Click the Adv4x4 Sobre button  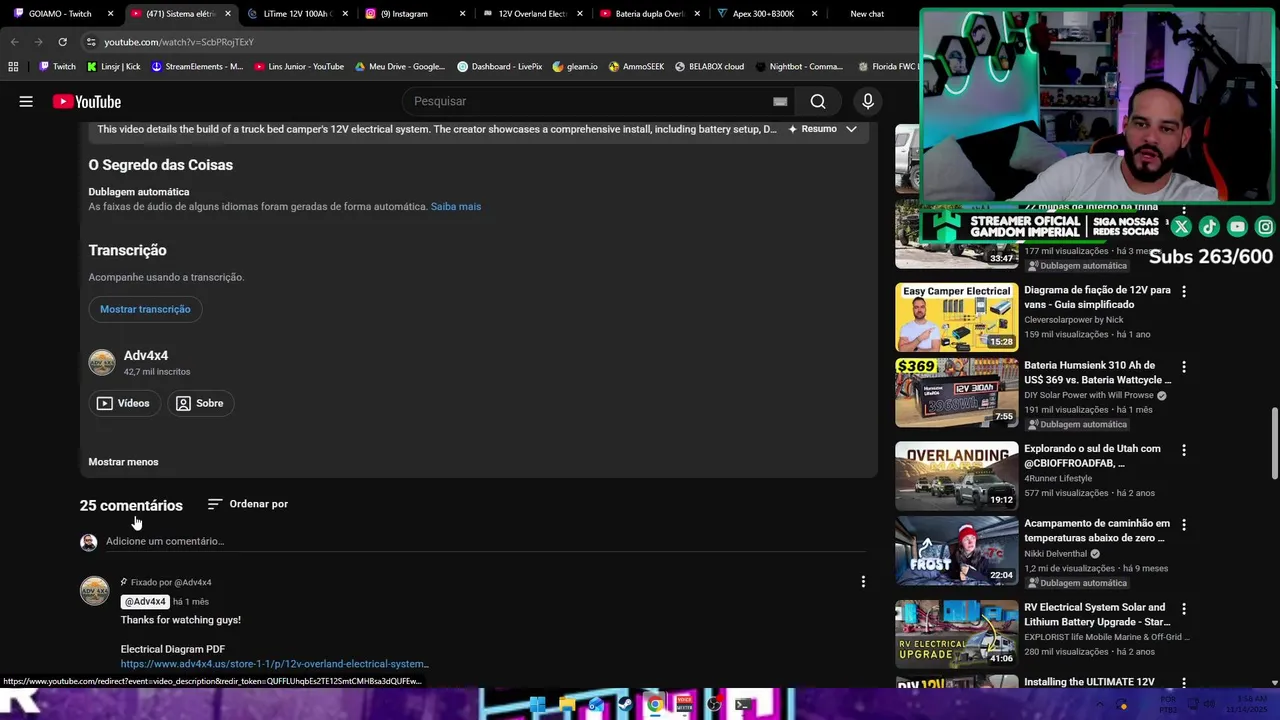199,403
